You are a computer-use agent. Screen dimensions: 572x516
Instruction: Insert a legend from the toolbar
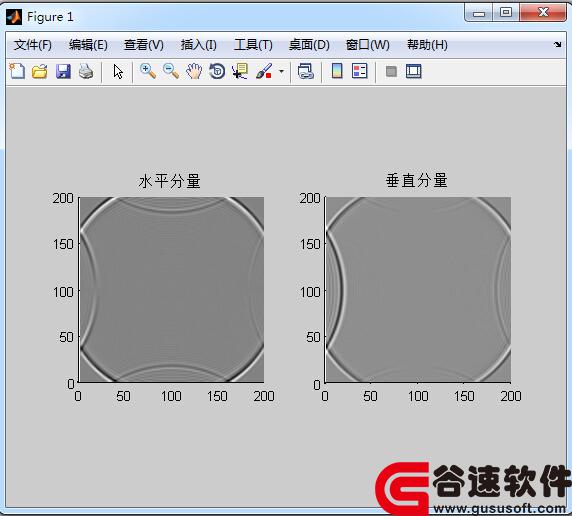pyautogui.click(x=360, y=71)
